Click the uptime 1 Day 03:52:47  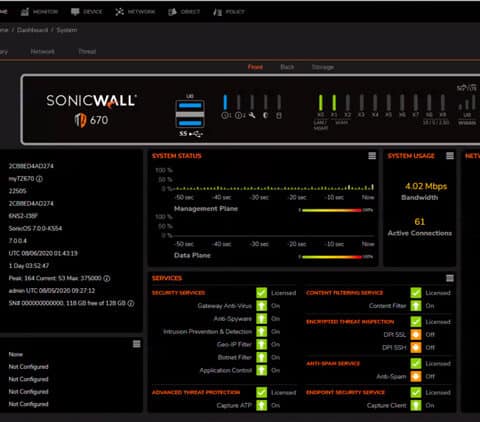click(29, 266)
